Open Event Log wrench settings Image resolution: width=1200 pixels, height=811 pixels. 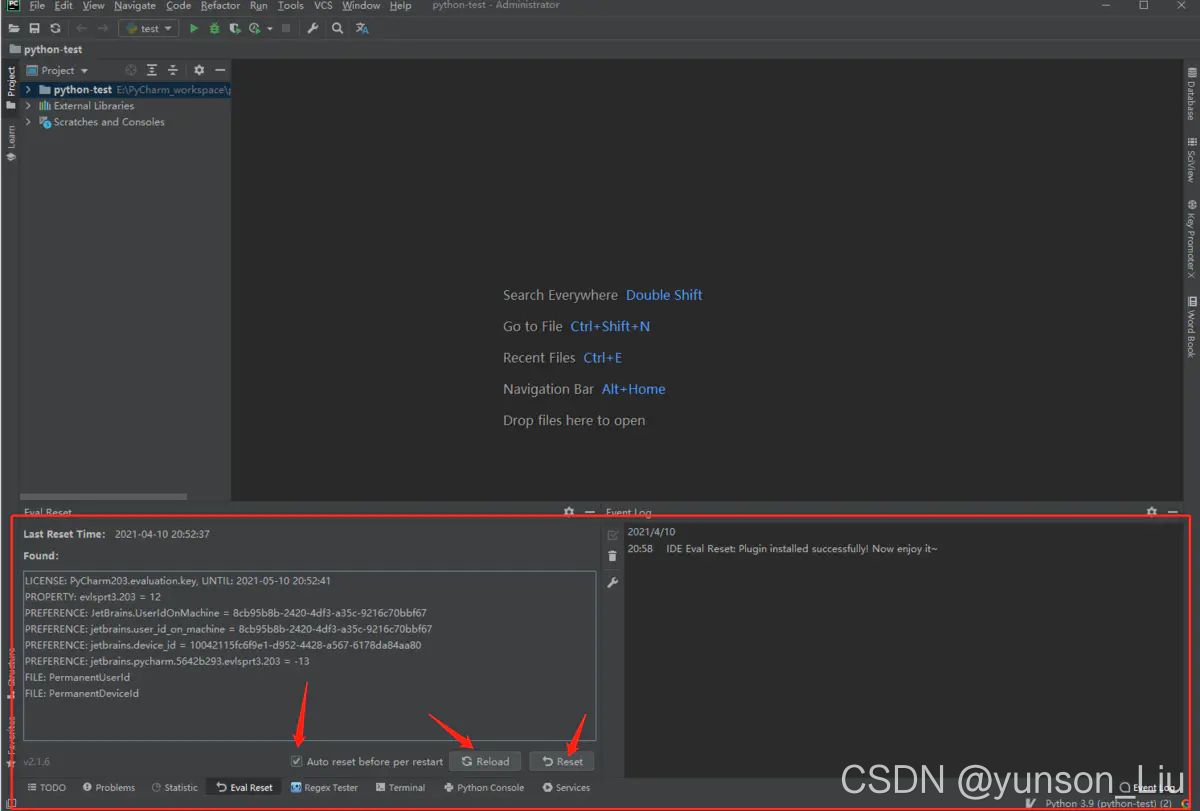[613, 582]
